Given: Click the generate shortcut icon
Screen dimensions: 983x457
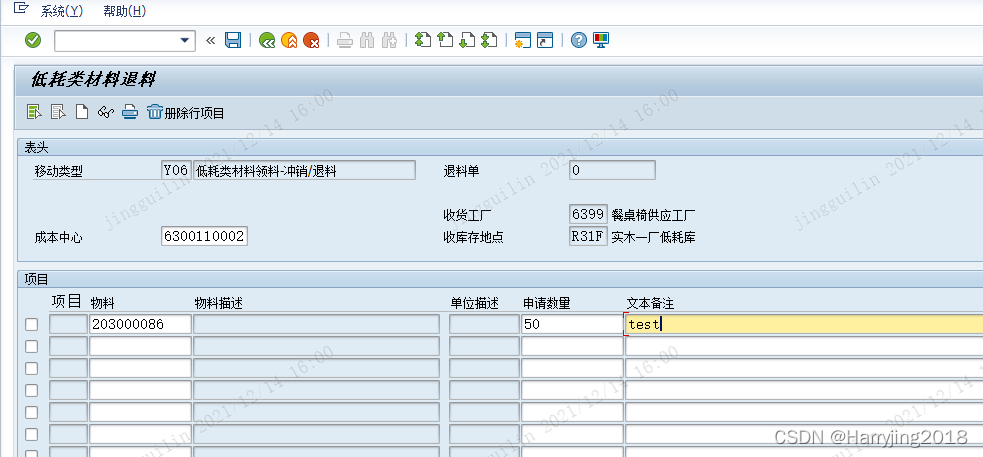Looking at the screenshot, I should 545,41.
